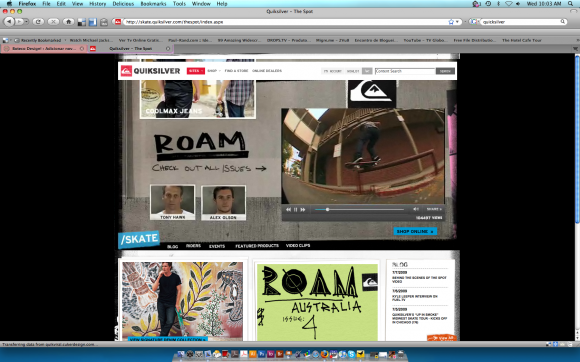The width and height of the screenshot is (580, 362).
Task: Fast-forward the video with the forward button
Action: click(x=303, y=210)
